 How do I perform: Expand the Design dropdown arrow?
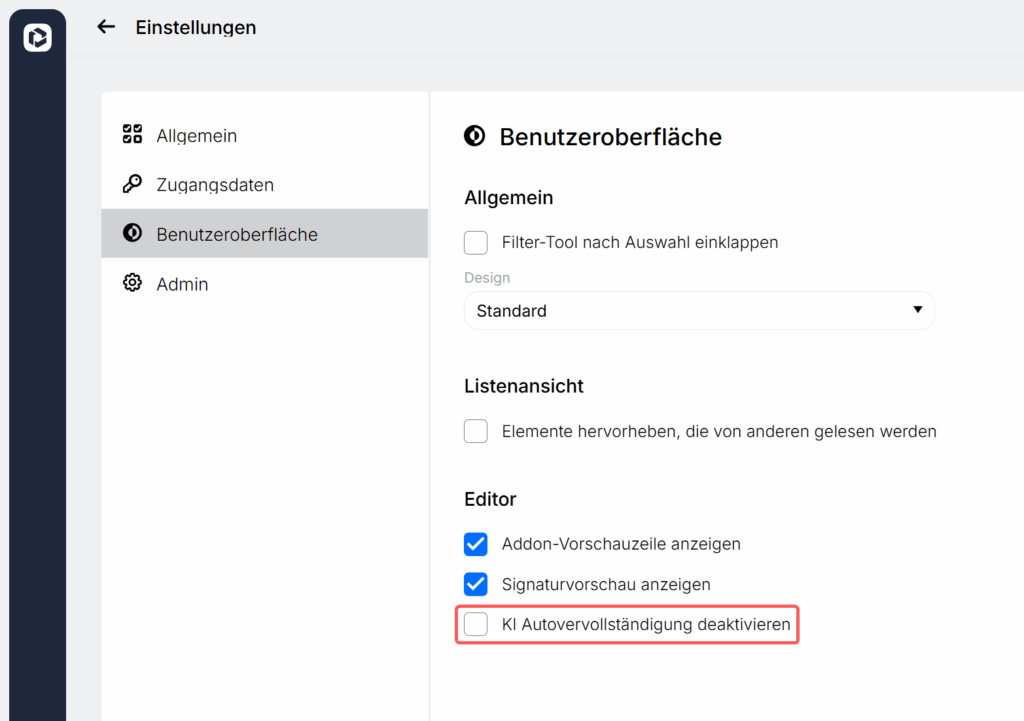pyautogui.click(x=917, y=310)
